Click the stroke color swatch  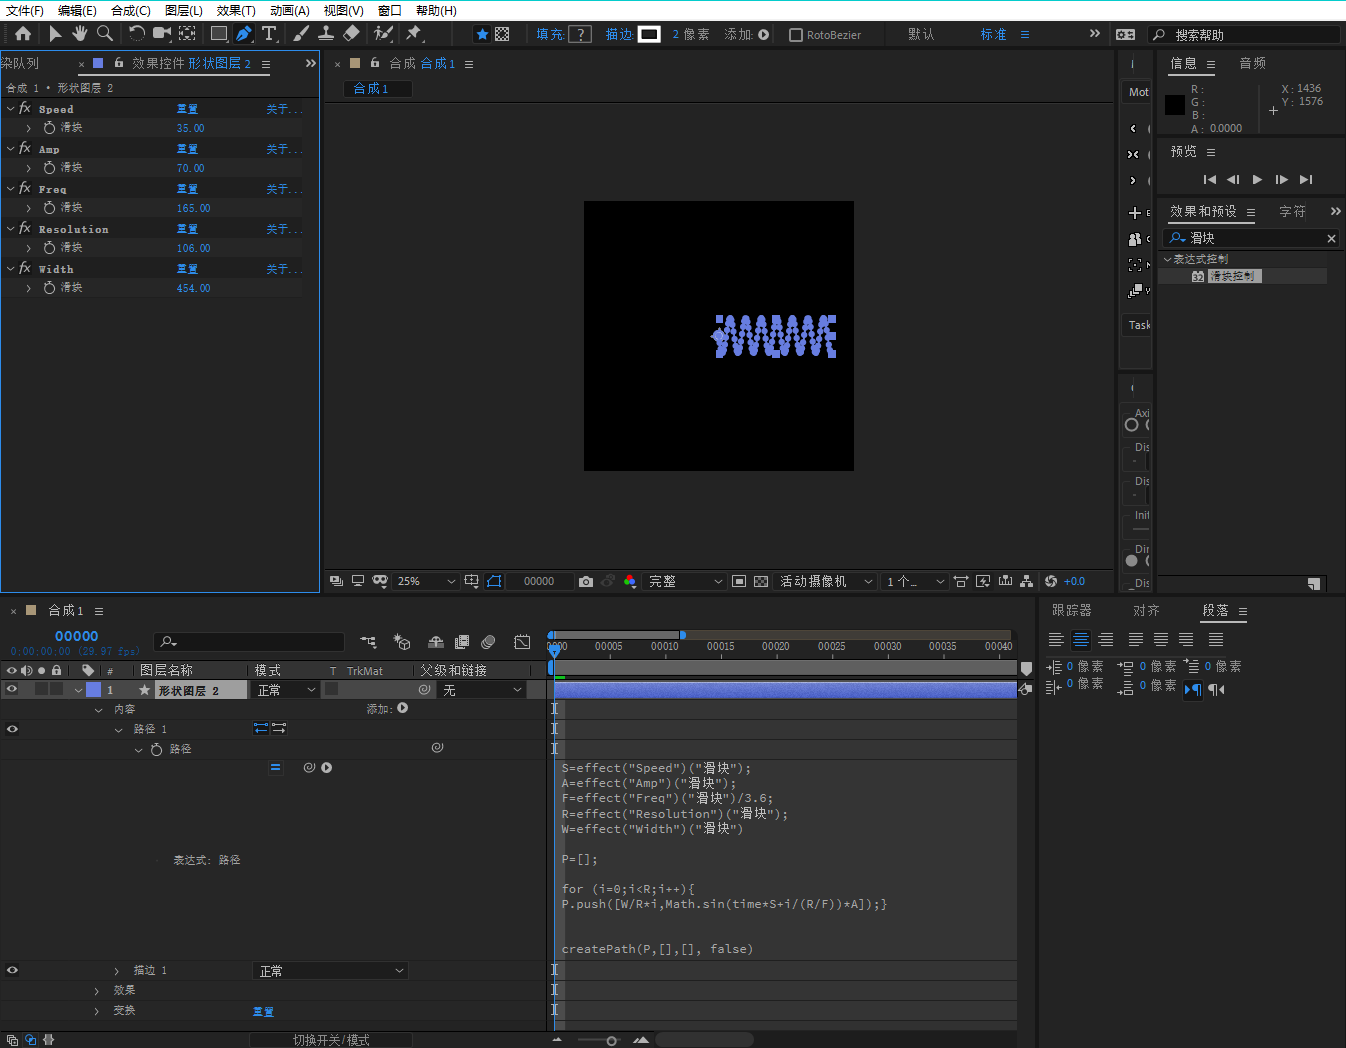coord(649,34)
